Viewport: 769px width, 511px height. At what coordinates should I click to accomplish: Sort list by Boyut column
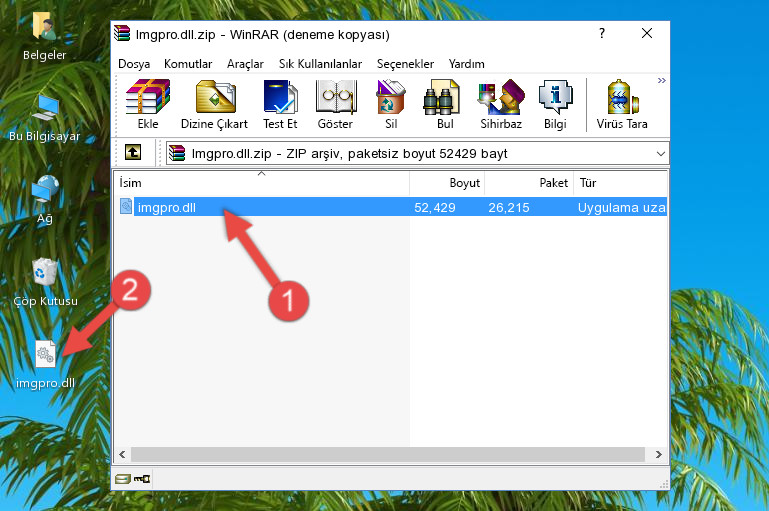click(447, 183)
